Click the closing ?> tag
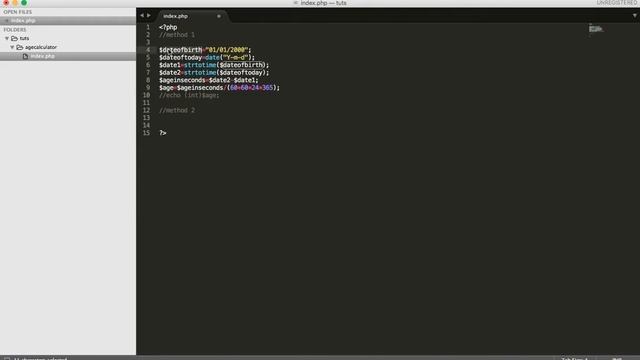Image resolution: width=640 pixels, height=360 pixels. tap(163, 133)
